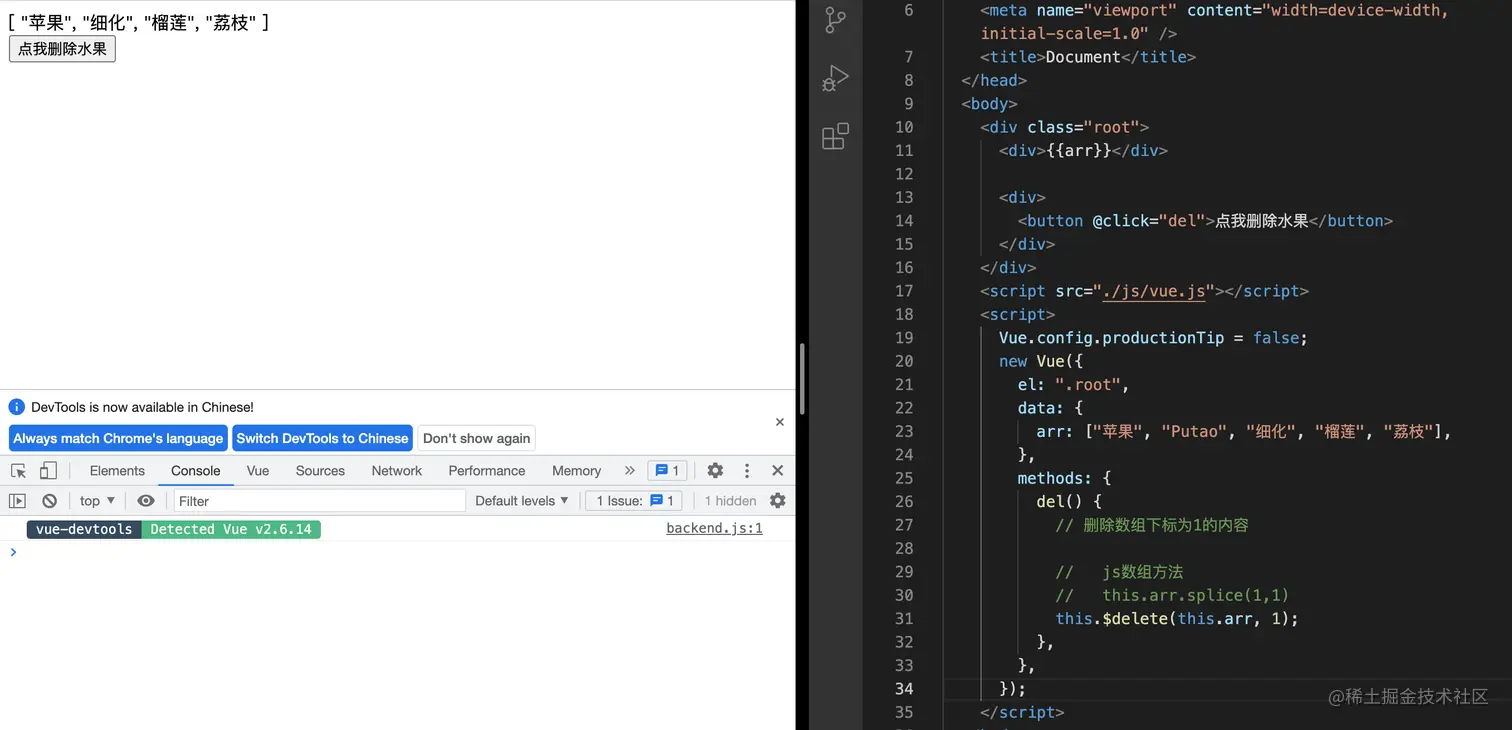Close the DevTools panel
Image resolution: width=1512 pixels, height=730 pixels.
coord(777,471)
